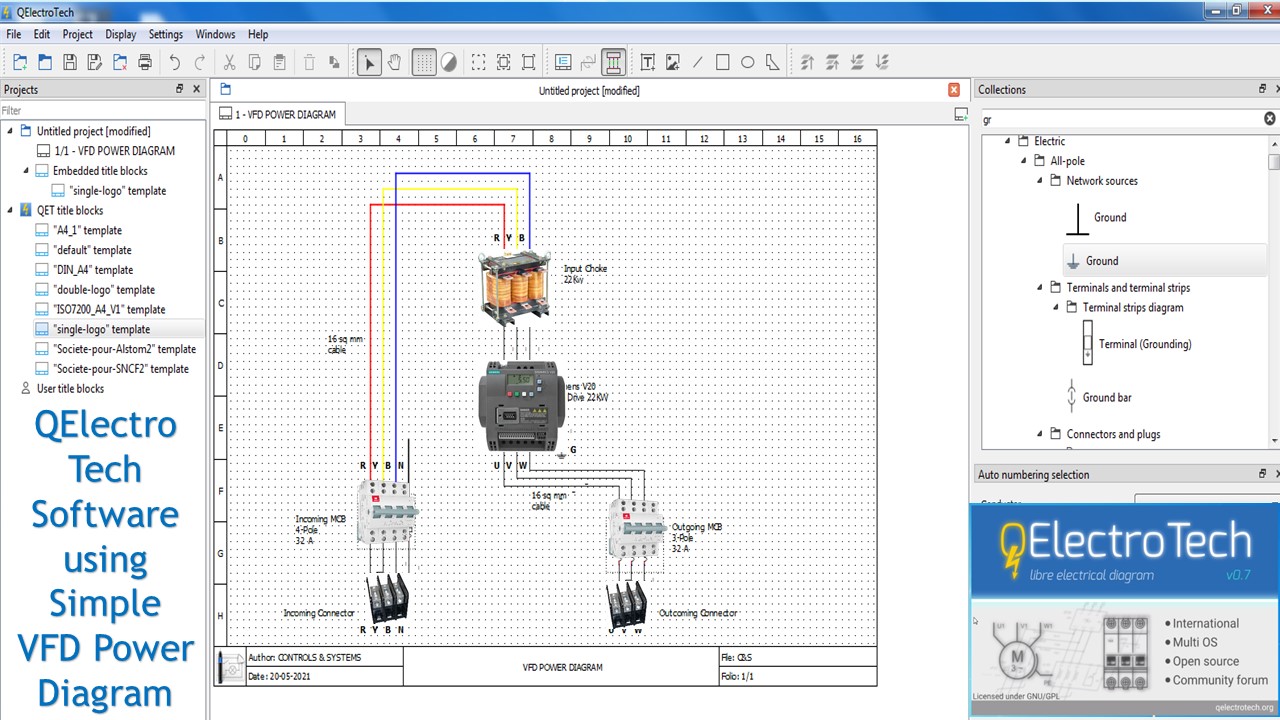This screenshot has width=1280, height=720.
Task: Collapse the Network sources folder
Action: coord(1040,181)
